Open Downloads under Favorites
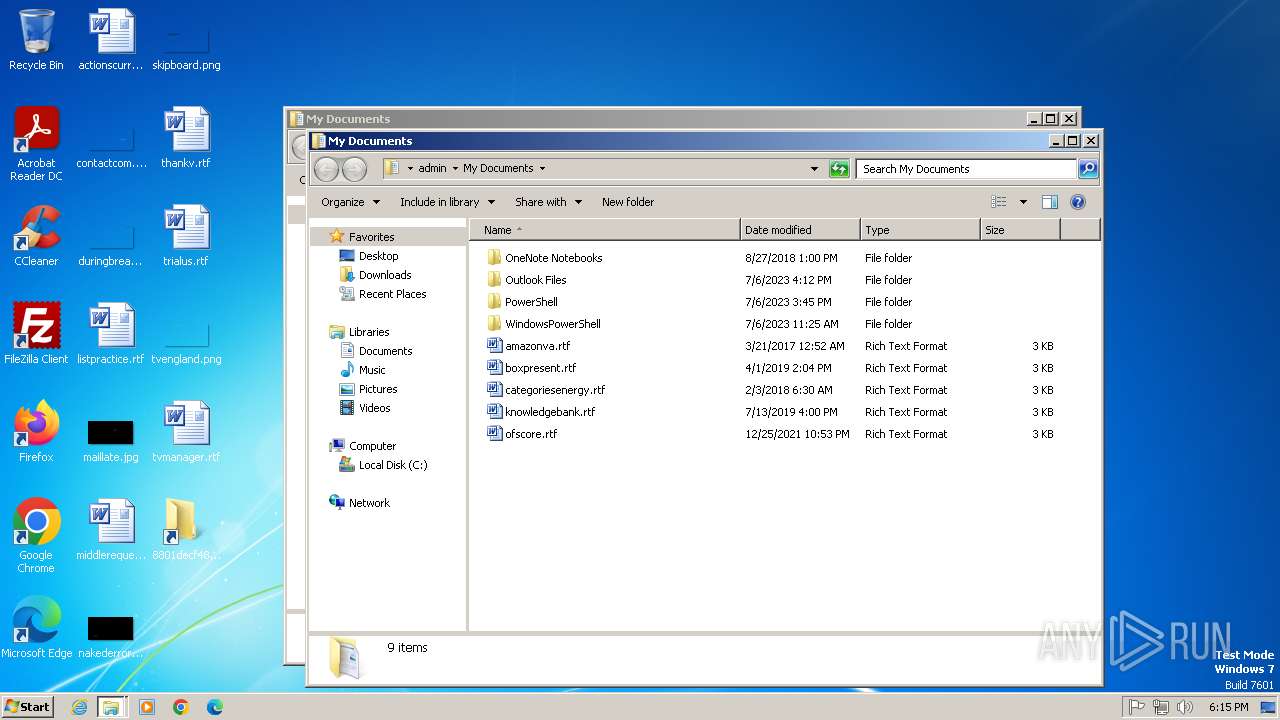Screen dimensions: 1280x720 [x=385, y=275]
